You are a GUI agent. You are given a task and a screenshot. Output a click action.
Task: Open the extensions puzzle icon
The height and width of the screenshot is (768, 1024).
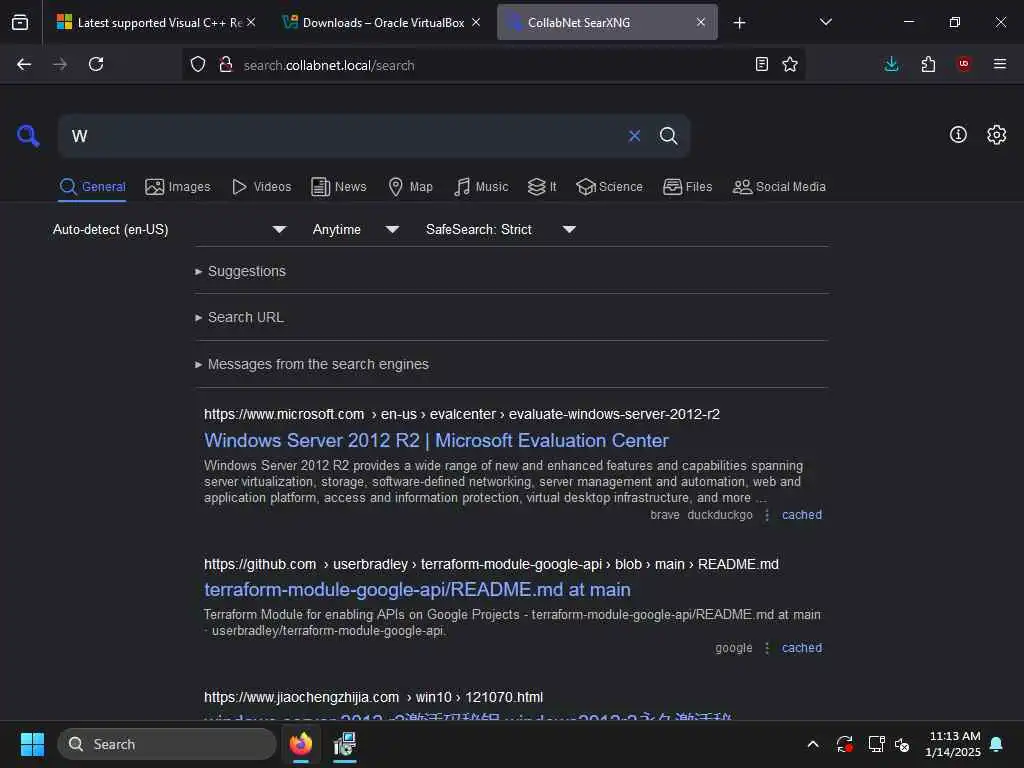point(928,64)
